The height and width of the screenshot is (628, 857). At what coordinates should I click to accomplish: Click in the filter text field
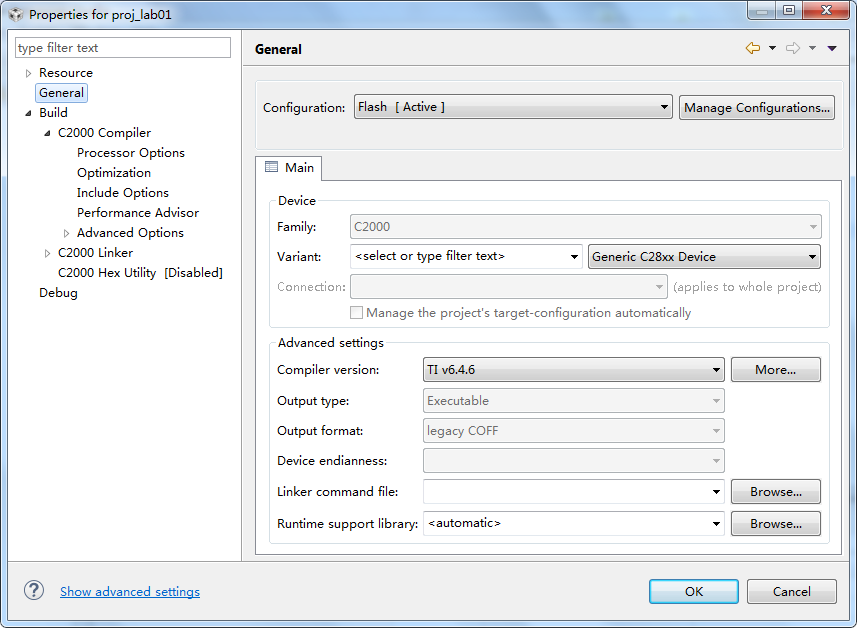coord(123,48)
